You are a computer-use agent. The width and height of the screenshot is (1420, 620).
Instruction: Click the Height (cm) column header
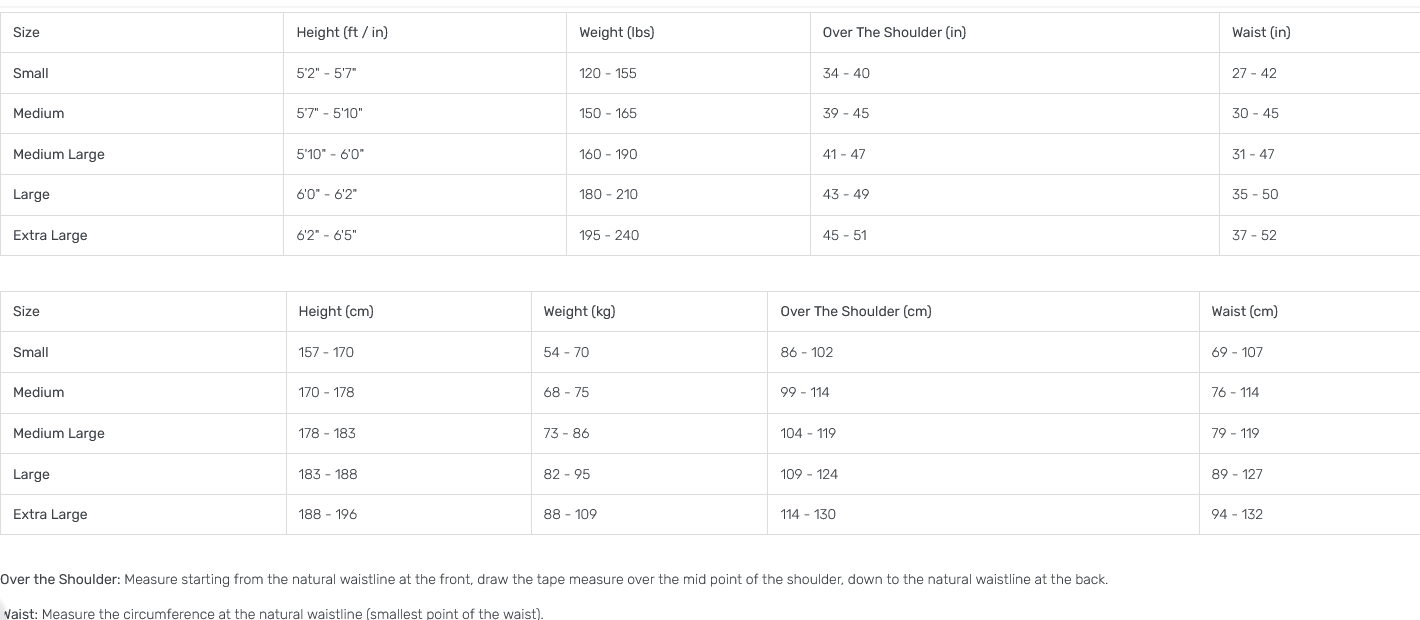coord(408,311)
